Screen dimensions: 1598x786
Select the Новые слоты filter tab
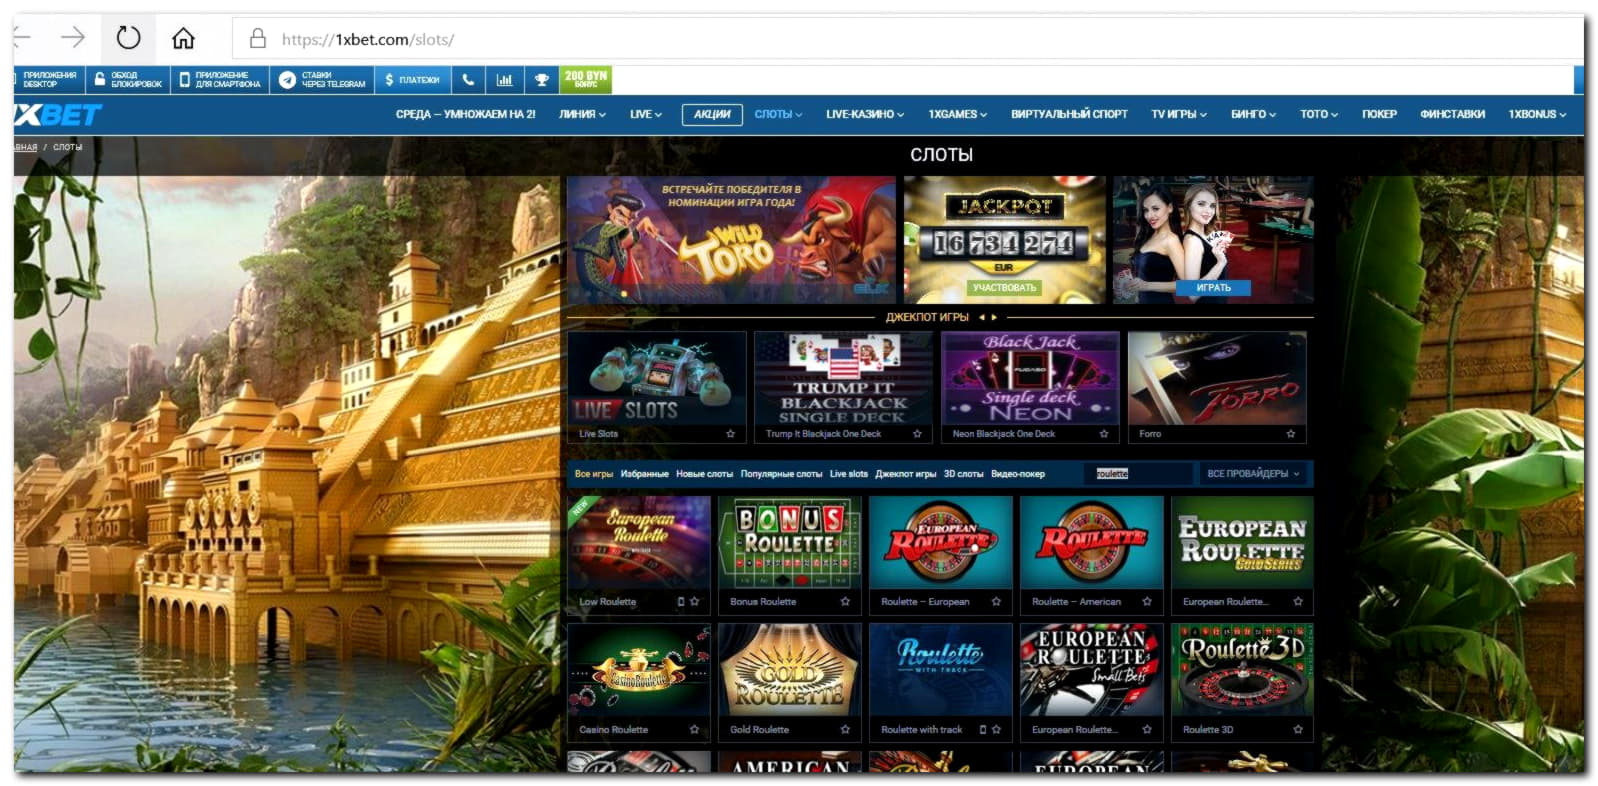pyautogui.click(x=704, y=474)
